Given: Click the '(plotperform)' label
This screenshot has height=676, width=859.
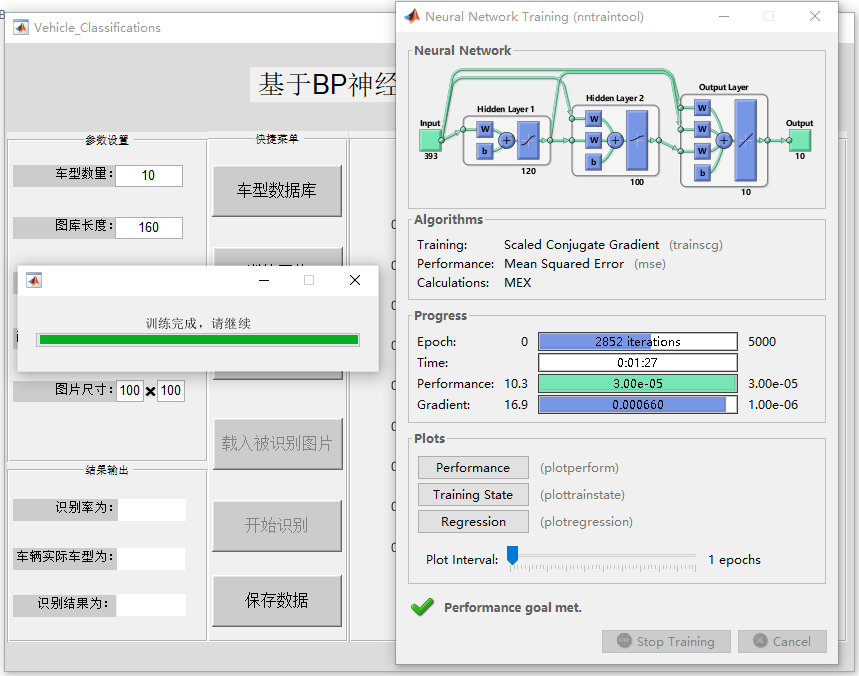Looking at the screenshot, I should (579, 468).
